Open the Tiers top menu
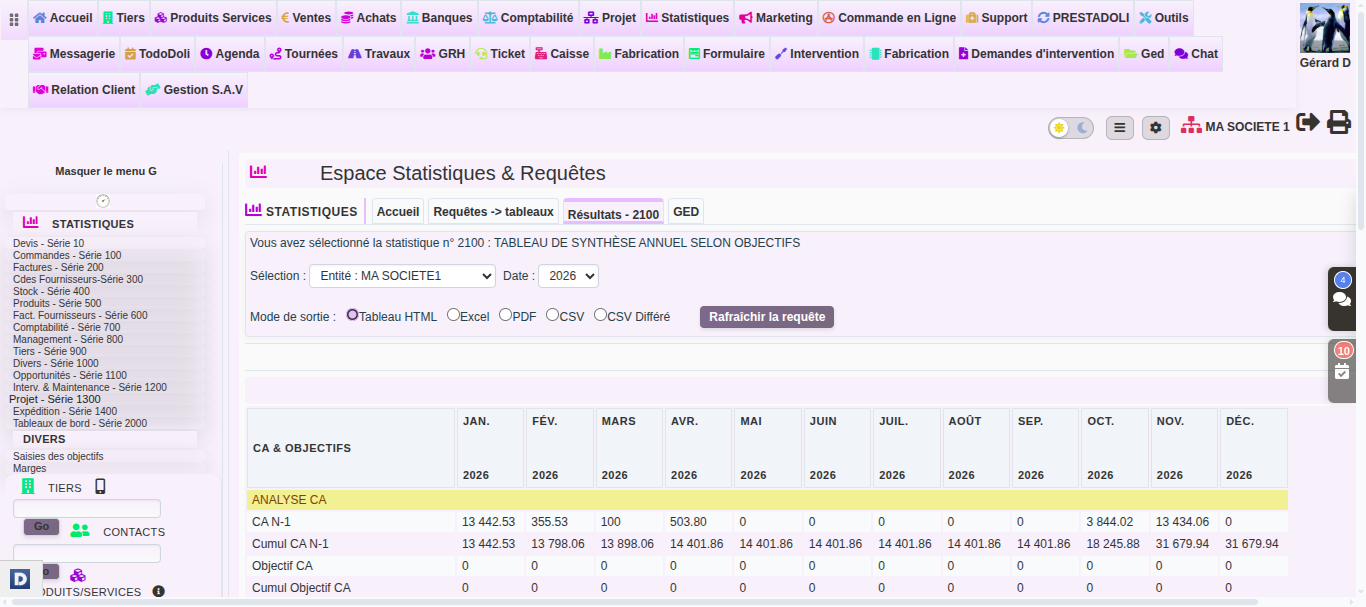The height and width of the screenshot is (607, 1366). click(123, 18)
